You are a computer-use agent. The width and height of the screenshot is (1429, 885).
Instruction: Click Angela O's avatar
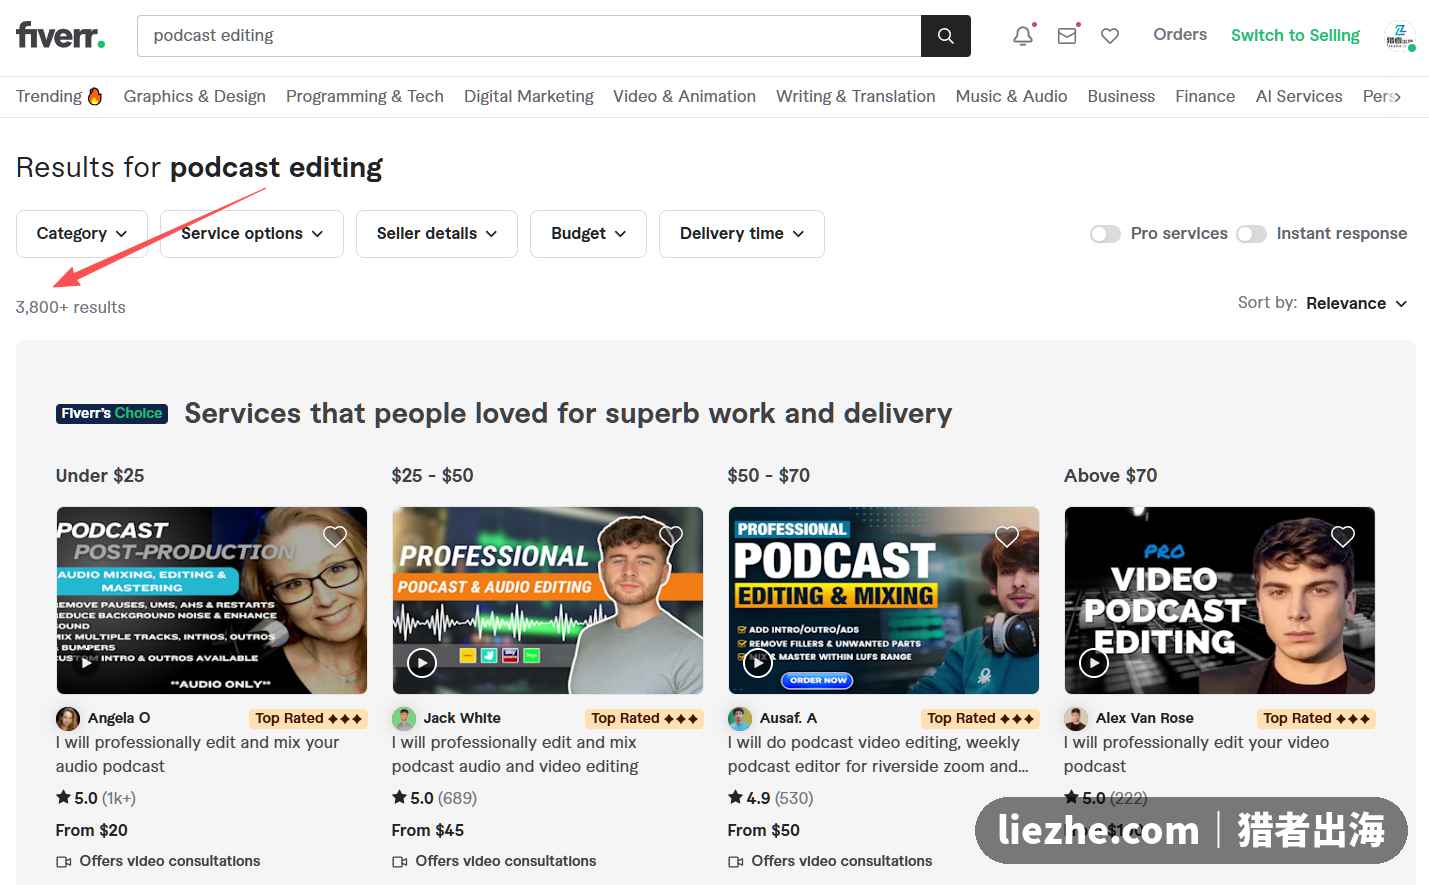tap(68, 718)
